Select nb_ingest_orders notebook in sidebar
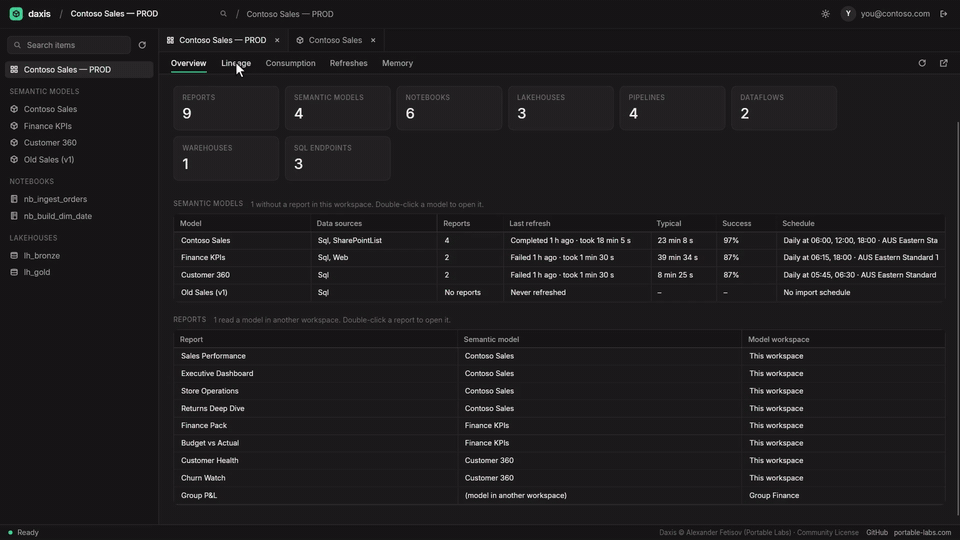960x540 pixels. click(x=79, y=199)
